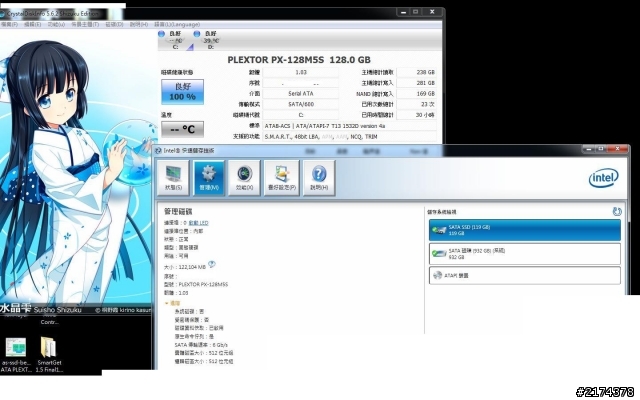Close the CrystalDiskInfo window
Viewport: 640px width, 400px height.
coord(432,12)
